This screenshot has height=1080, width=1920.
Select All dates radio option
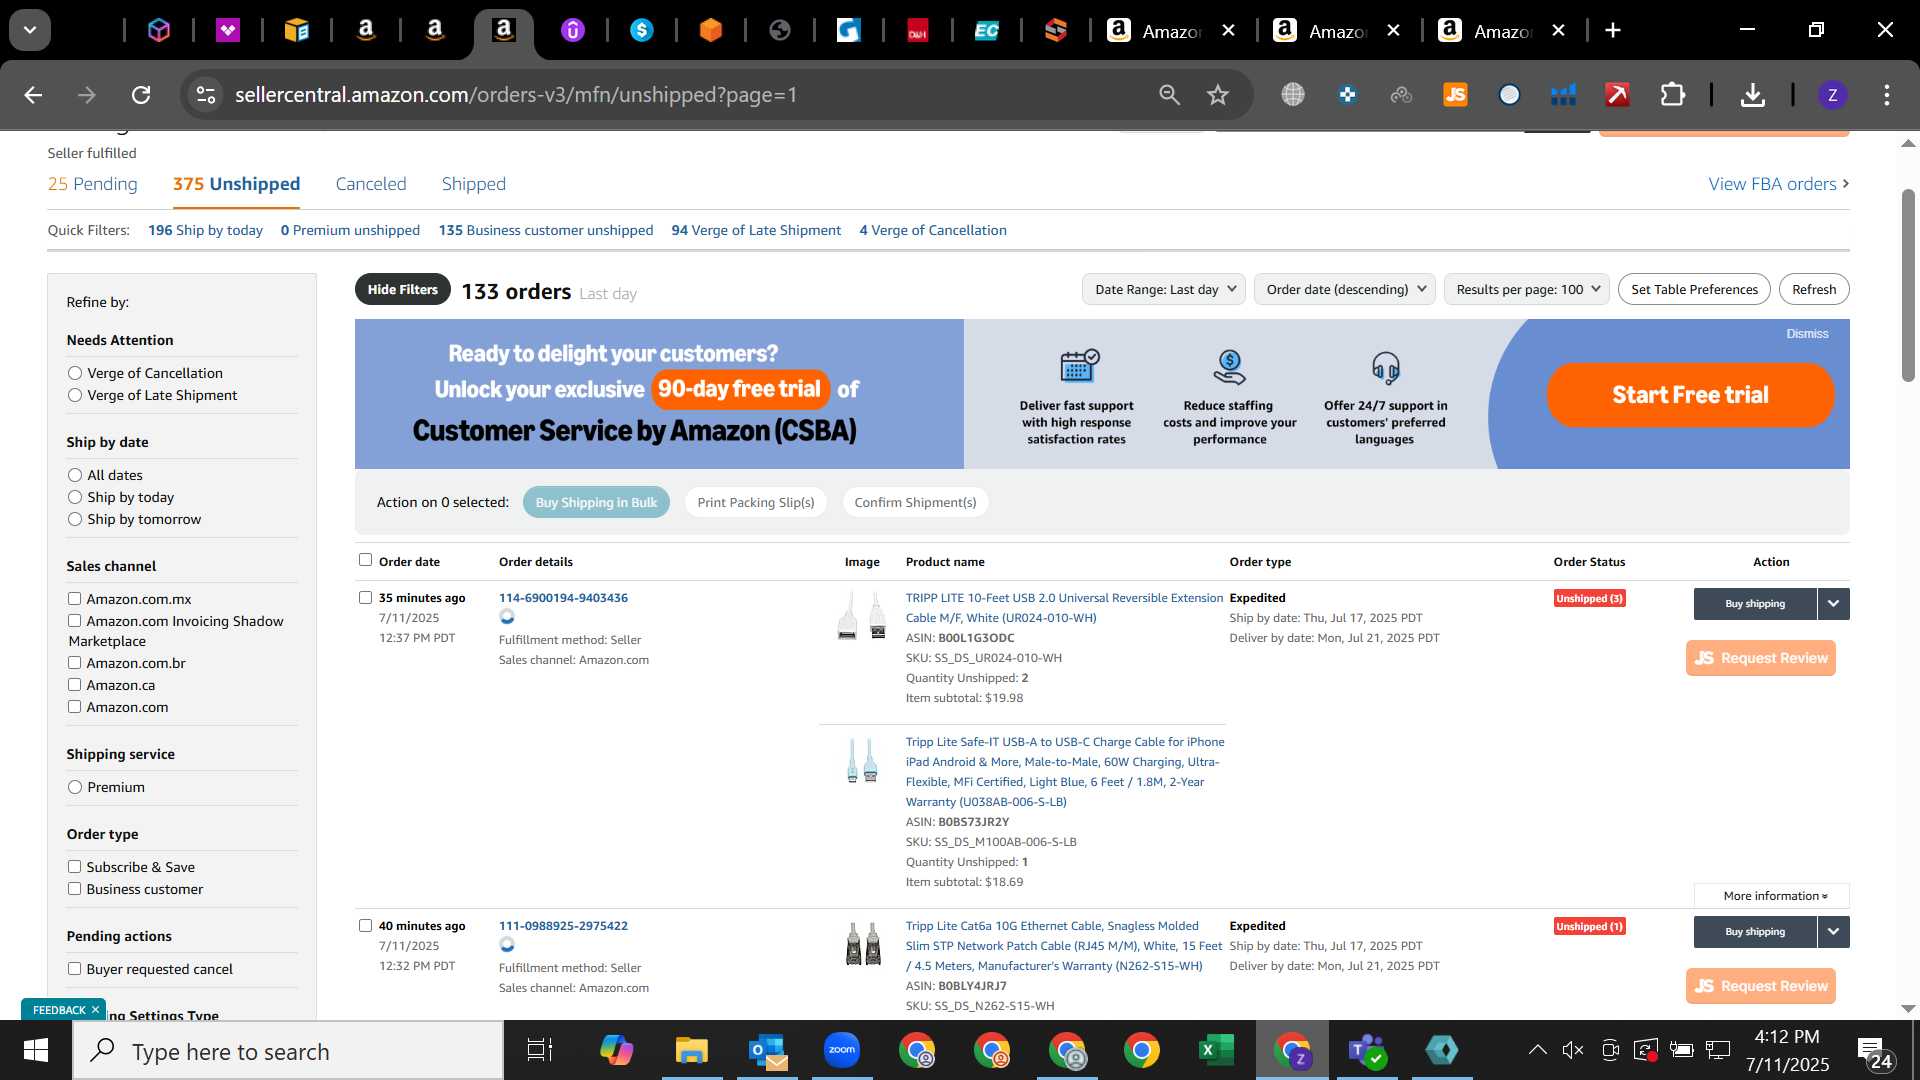75,475
